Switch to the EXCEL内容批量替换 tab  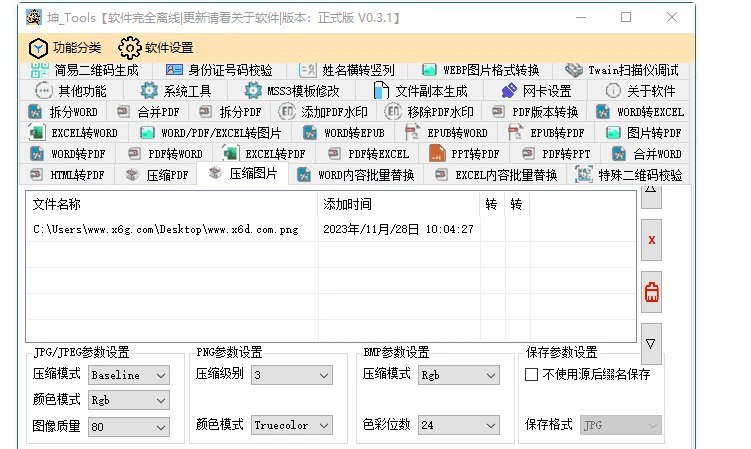pyautogui.click(x=496, y=175)
